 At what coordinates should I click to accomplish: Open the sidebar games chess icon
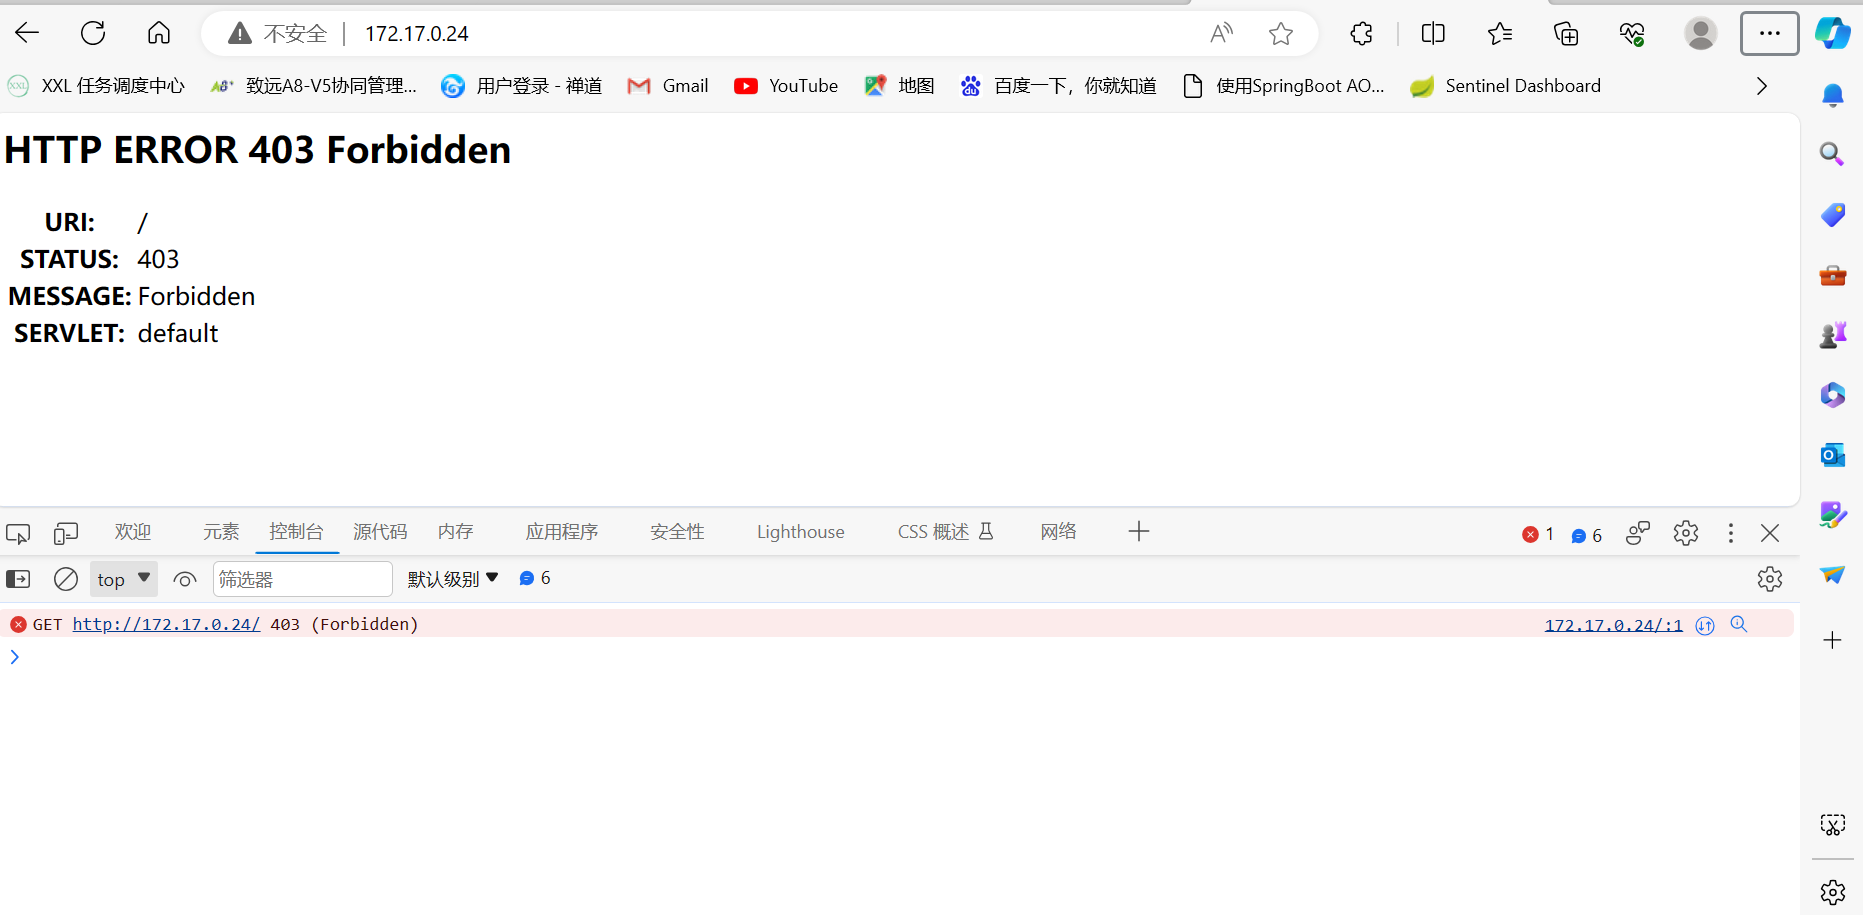pyautogui.click(x=1833, y=335)
